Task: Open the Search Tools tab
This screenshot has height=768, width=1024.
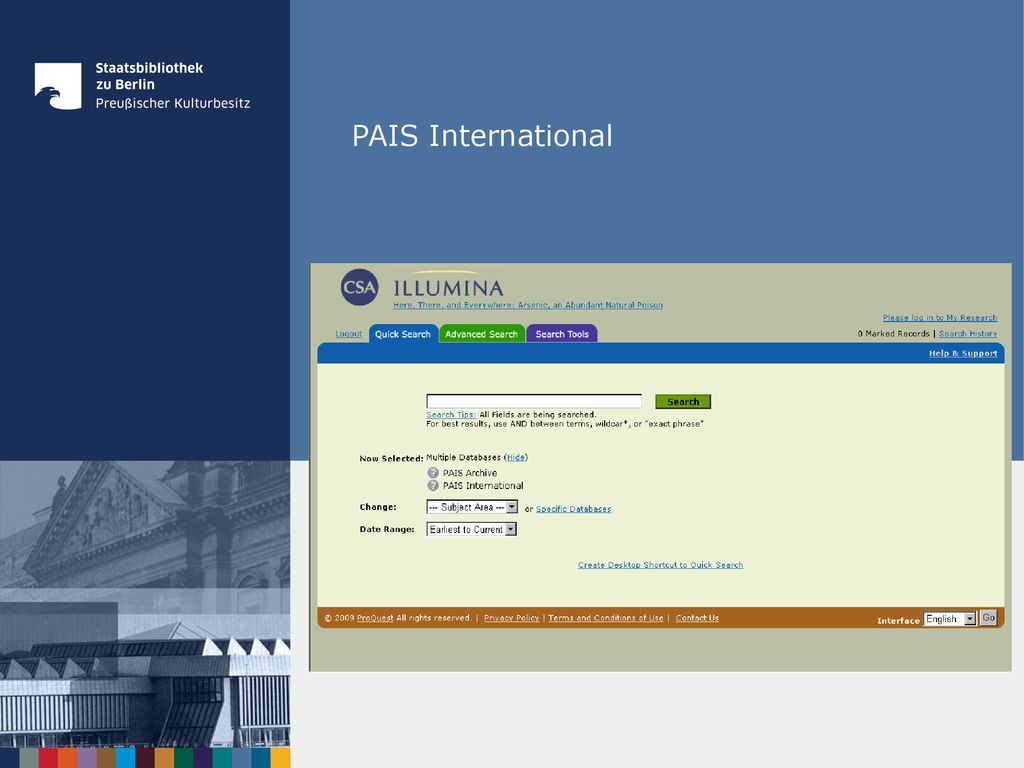Action: (x=562, y=334)
